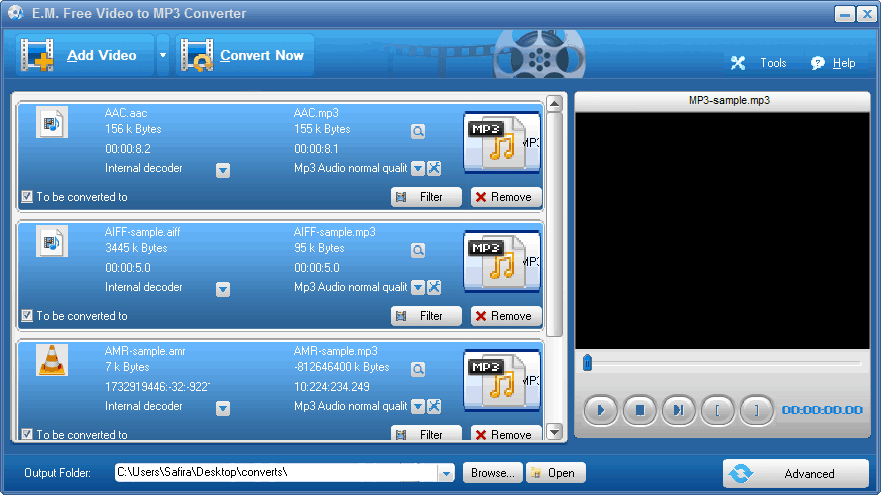Click the Advanced button
The width and height of the screenshot is (881, 495).
(x=796, y=474)
